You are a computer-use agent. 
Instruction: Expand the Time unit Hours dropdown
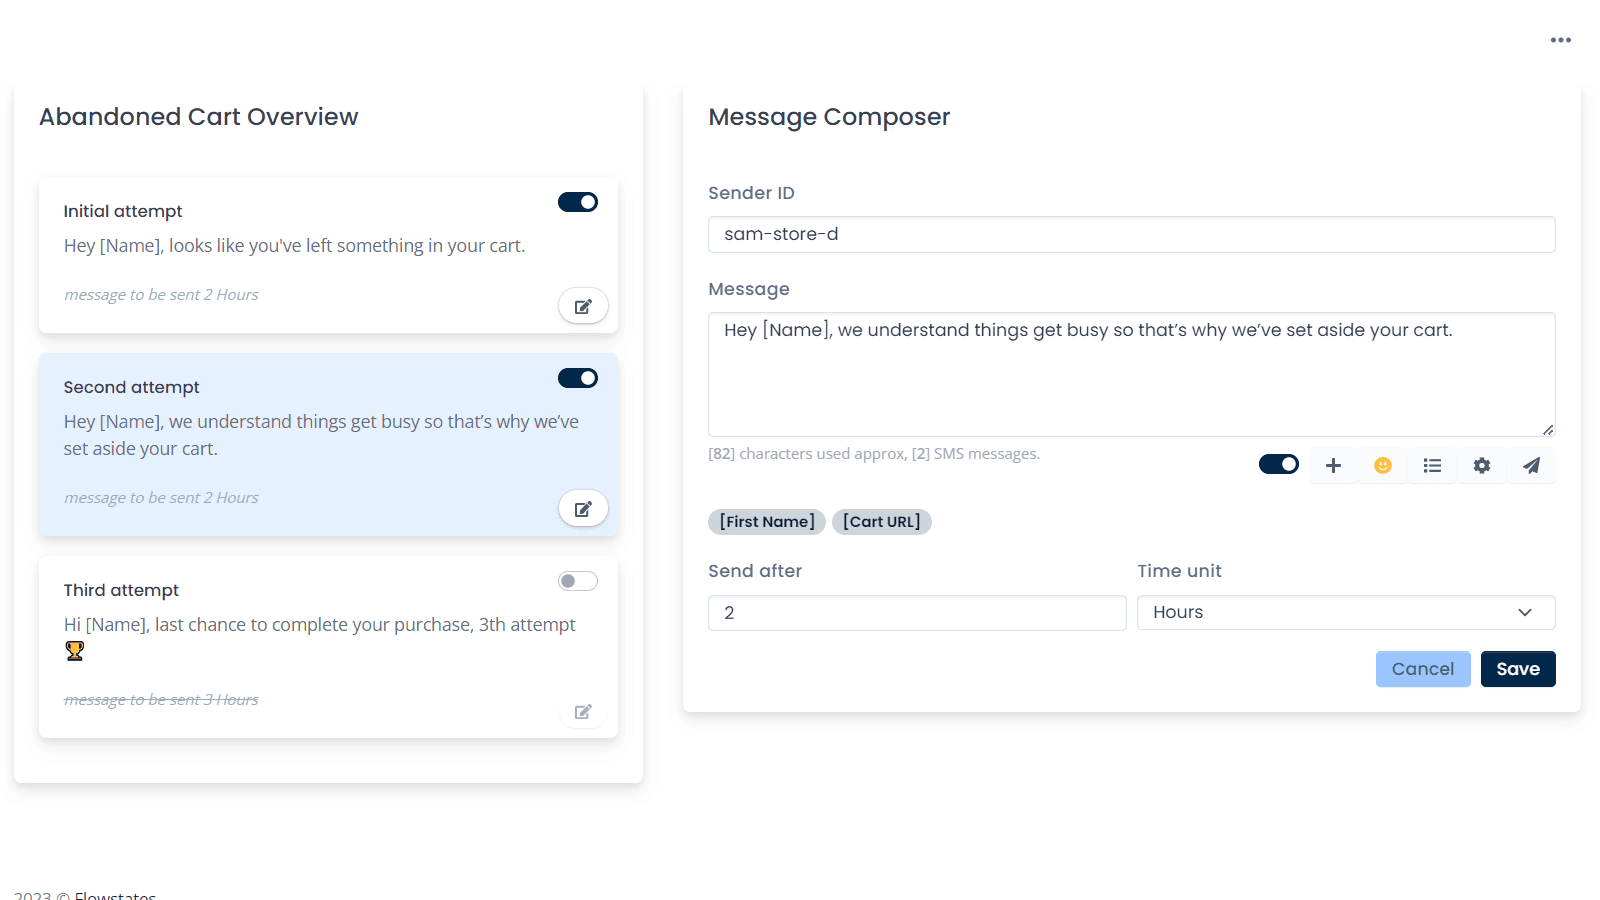(1345, 612)
